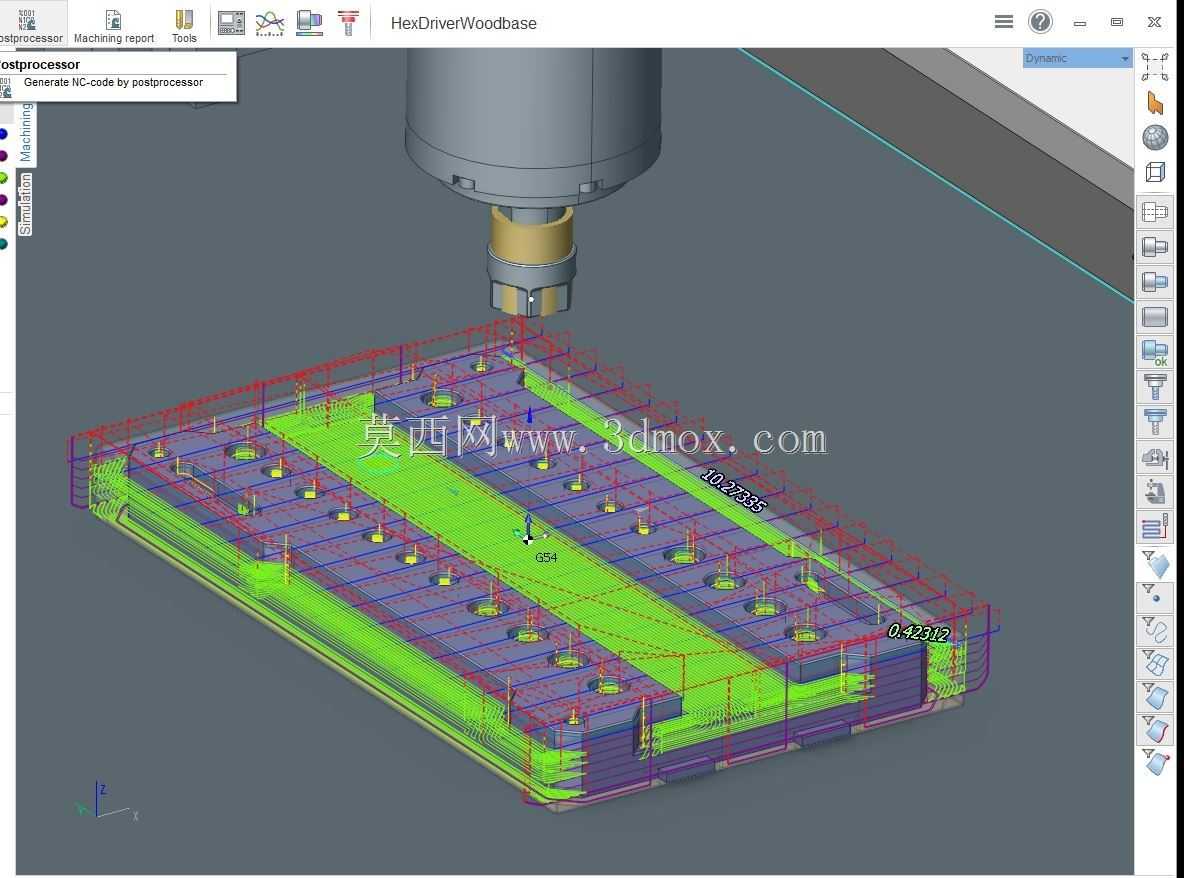Click the 10.27335 dimension label
This screenshot has width=1184, height=878.
click(x=733, y=490)
